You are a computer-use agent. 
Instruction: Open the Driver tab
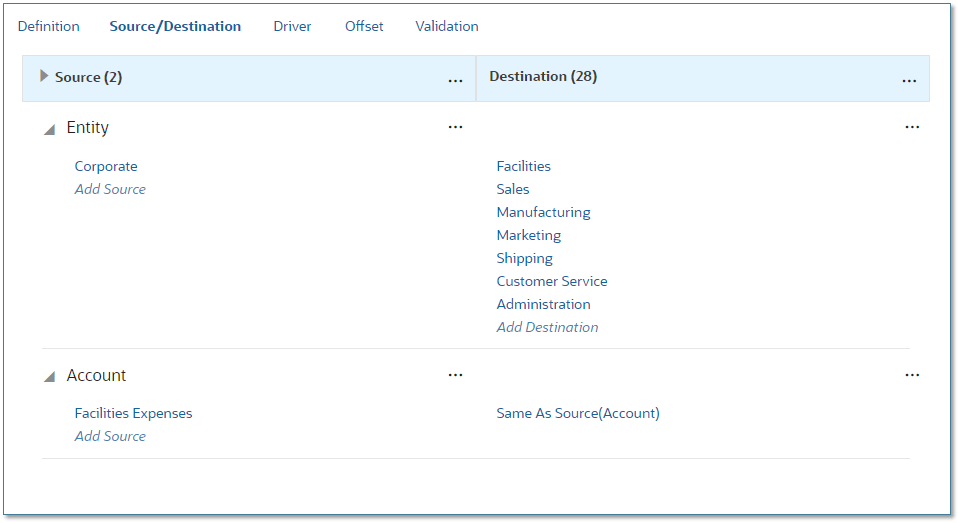click(292, 27)
